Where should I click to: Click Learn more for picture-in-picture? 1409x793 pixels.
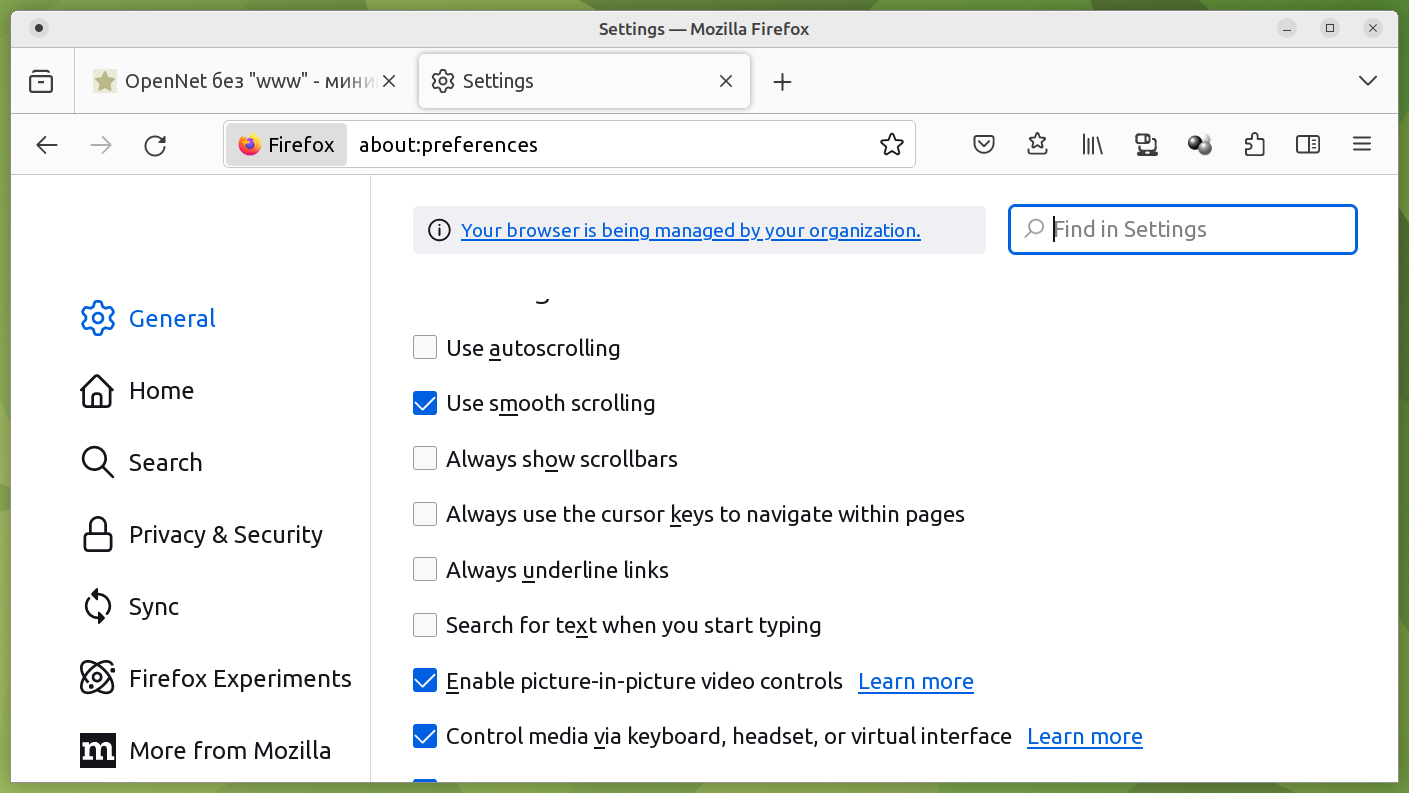coord(915,682)
